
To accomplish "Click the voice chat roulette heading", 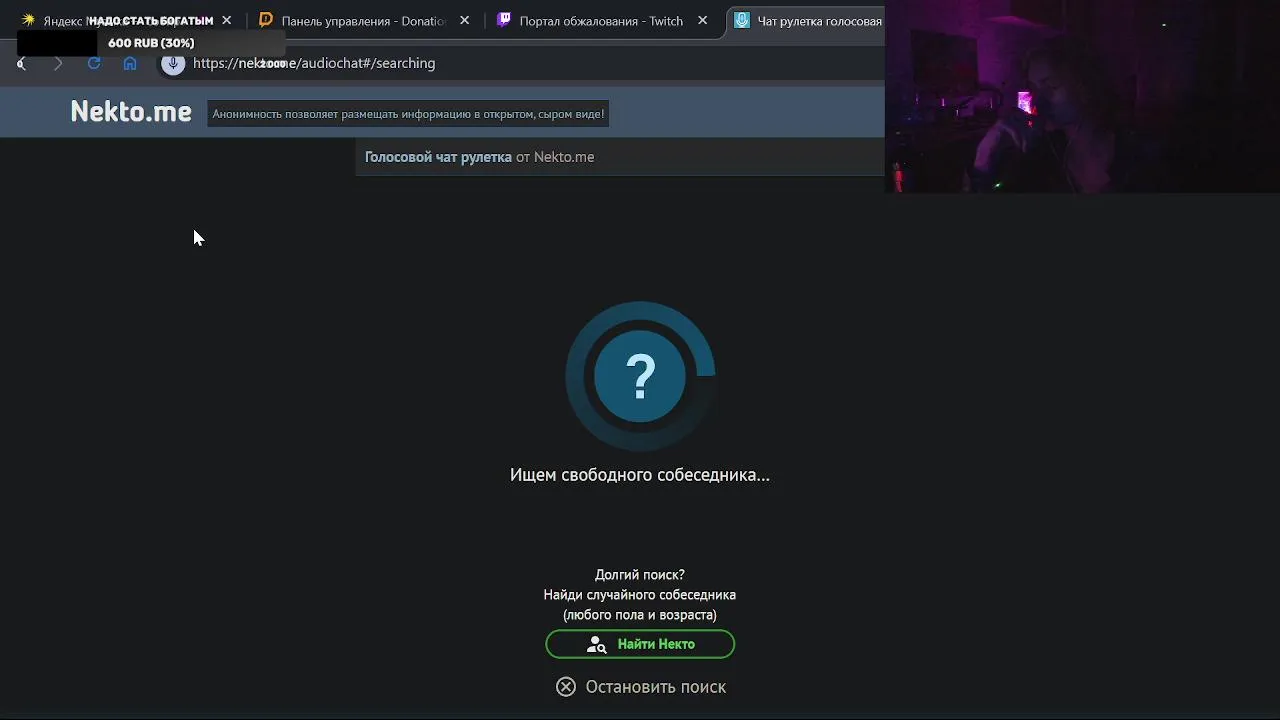I will pos(479,157).
